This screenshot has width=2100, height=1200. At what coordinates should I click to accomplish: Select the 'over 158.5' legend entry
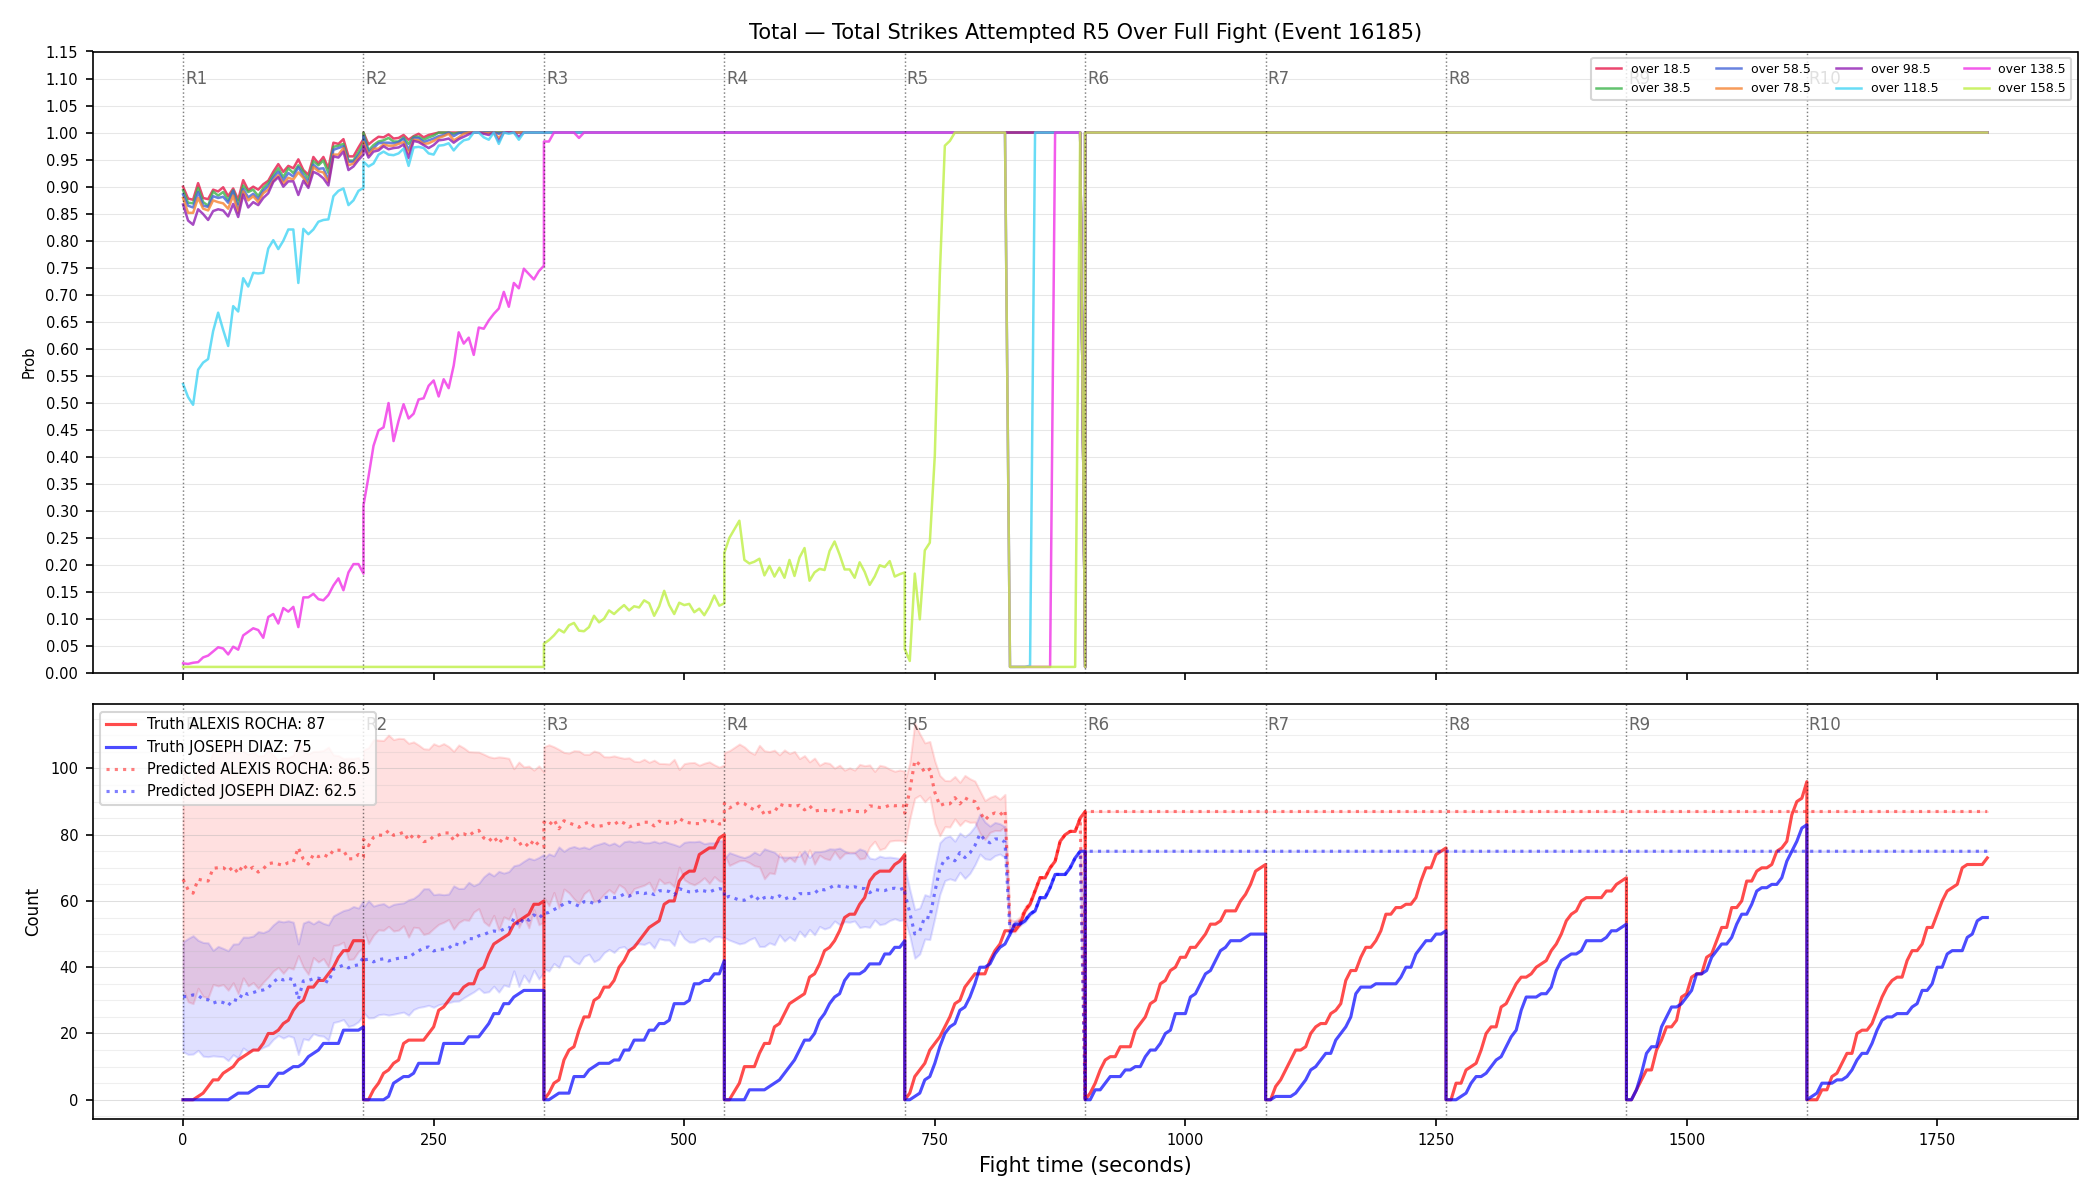point(2014,88)
